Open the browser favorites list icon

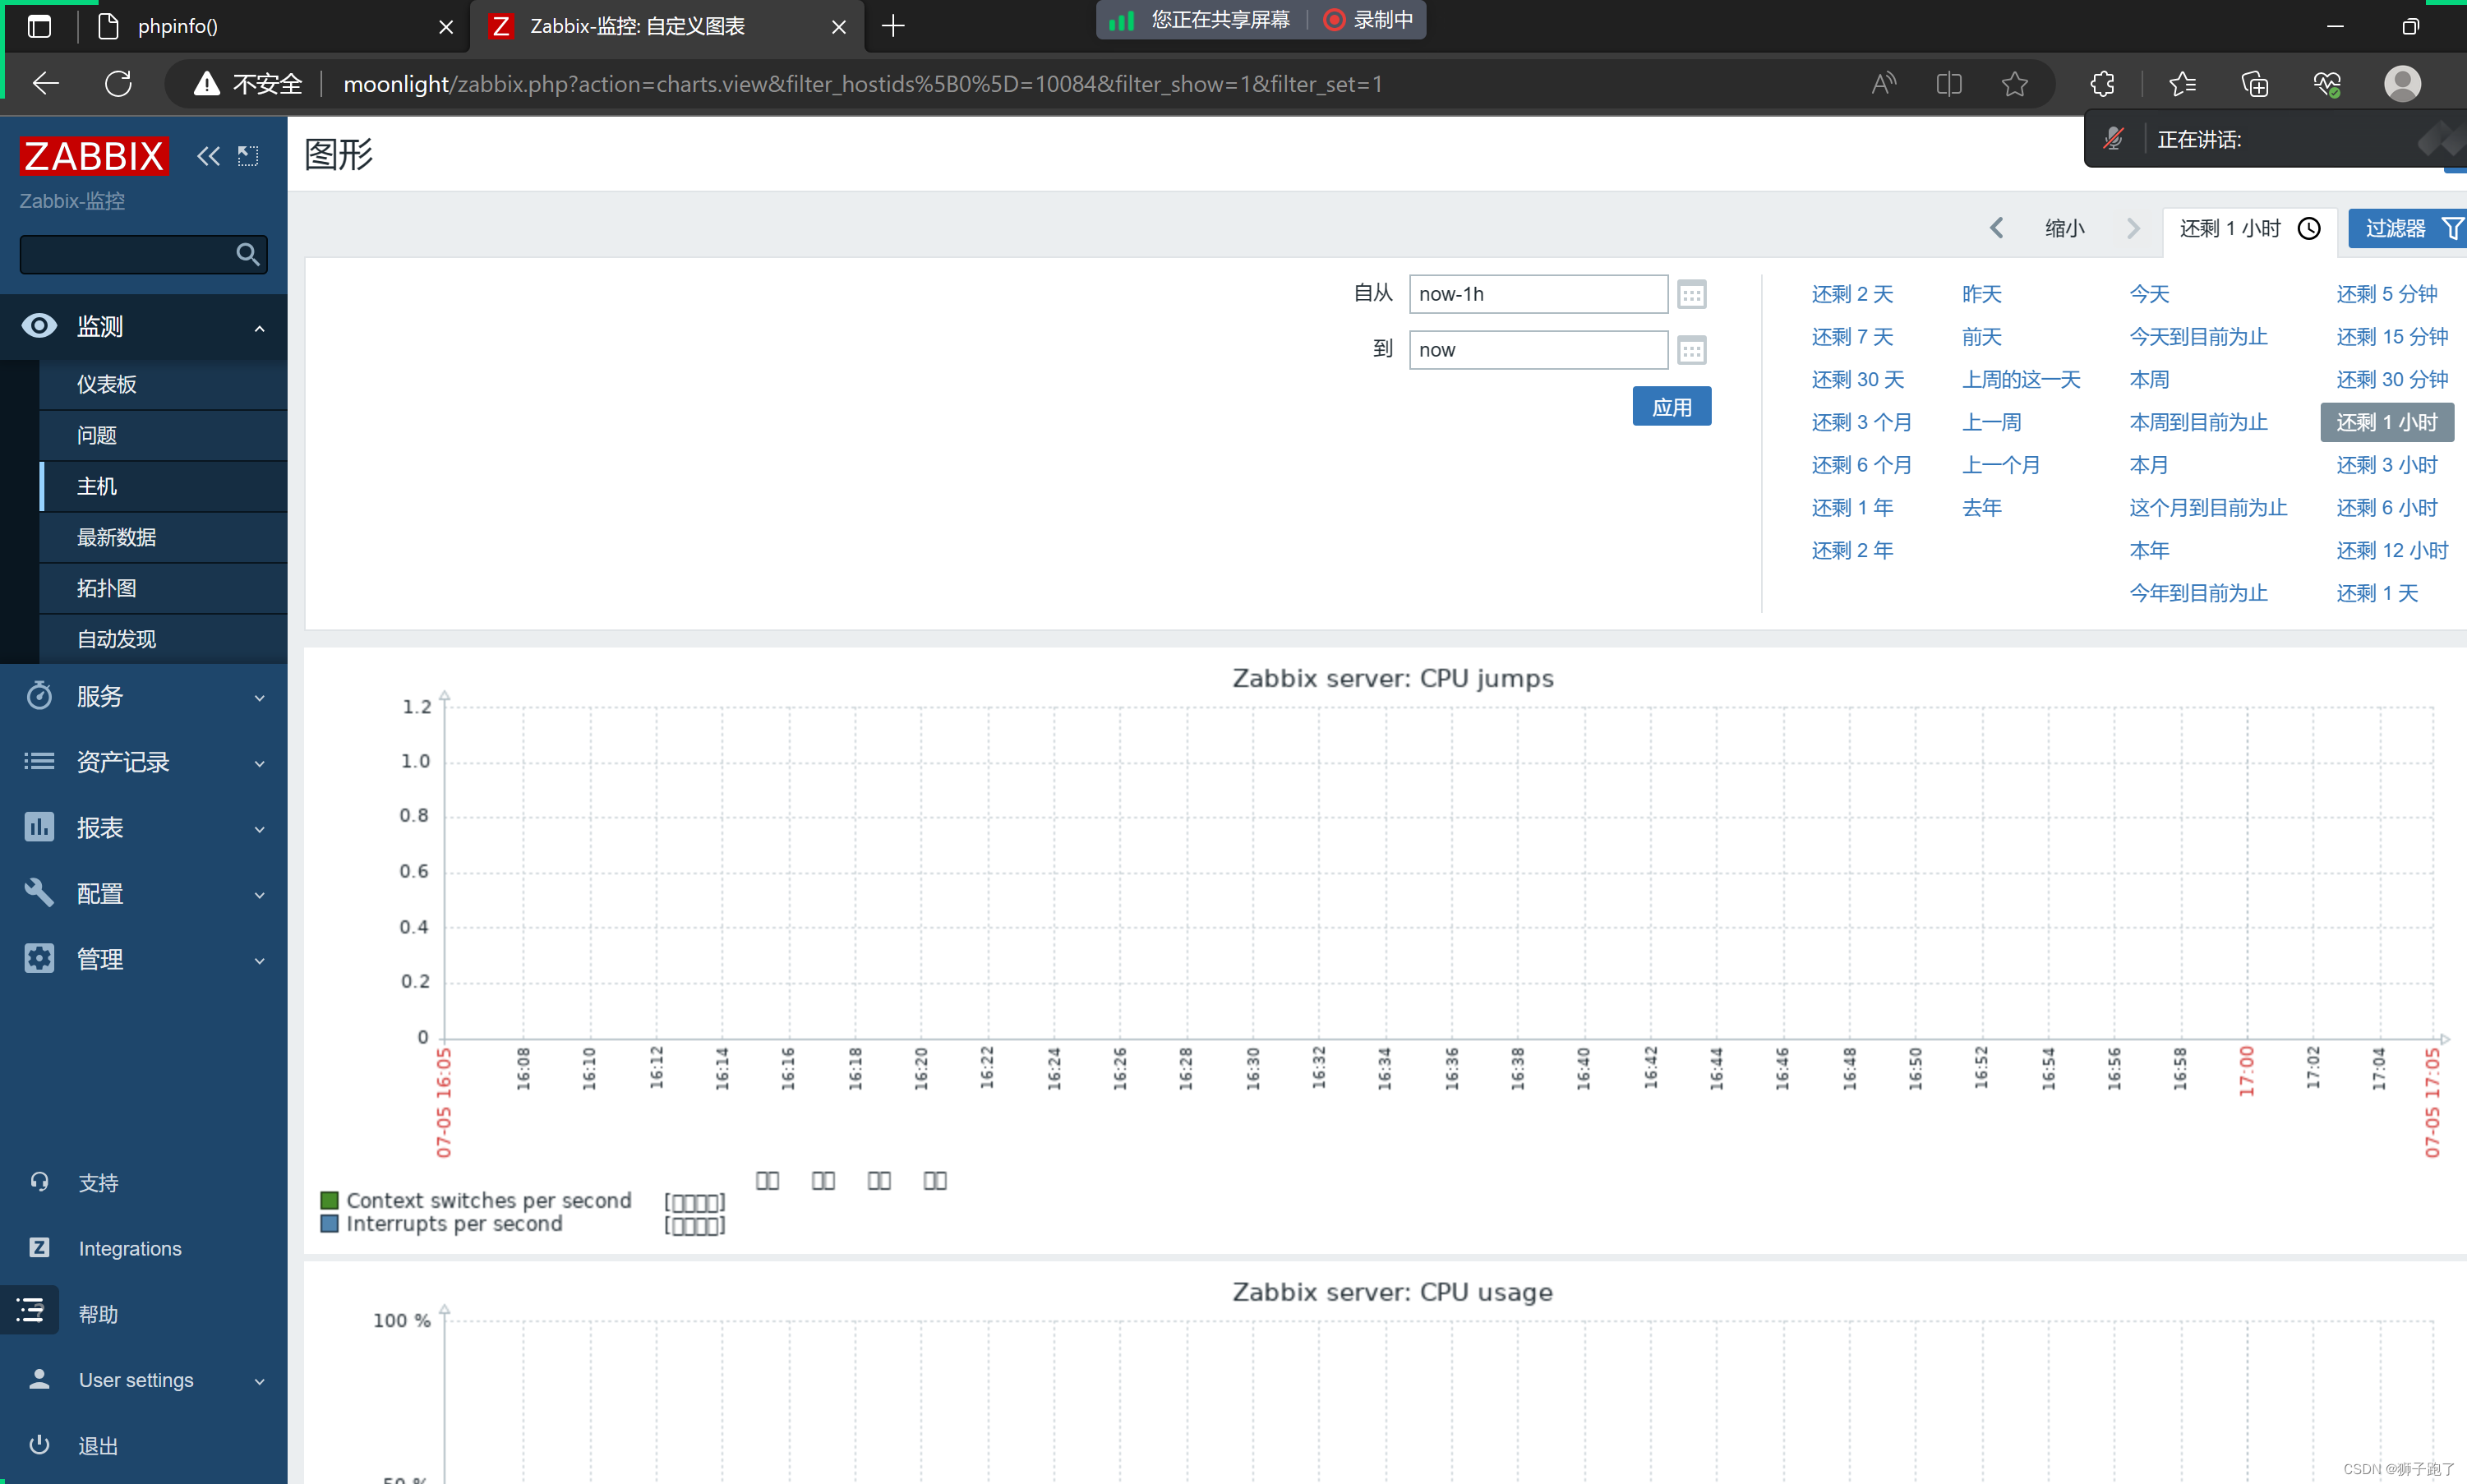point(2183,84)
